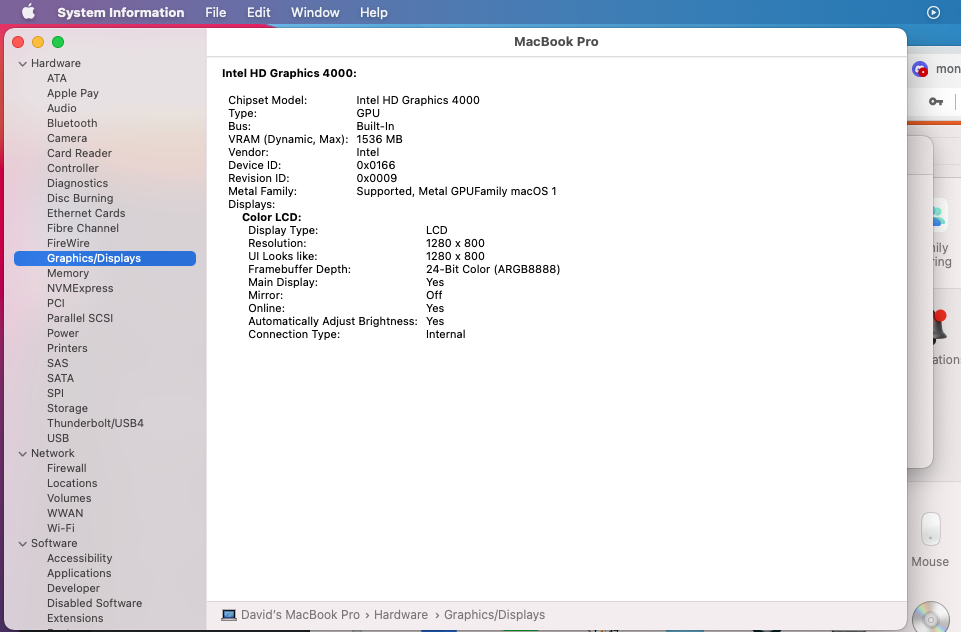Select Disc Burning in the sidebar

(x=80, y=199)
